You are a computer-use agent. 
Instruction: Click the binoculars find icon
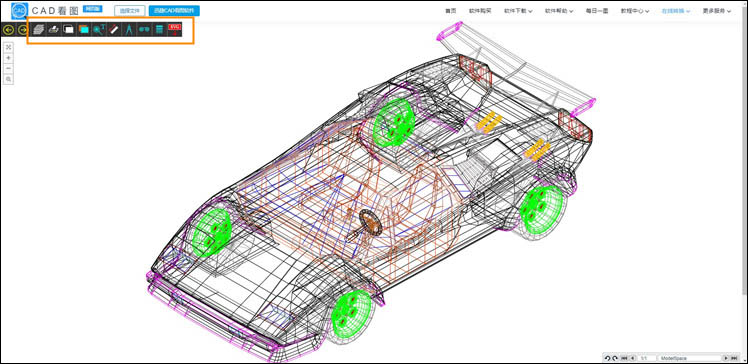pos(144,30)
